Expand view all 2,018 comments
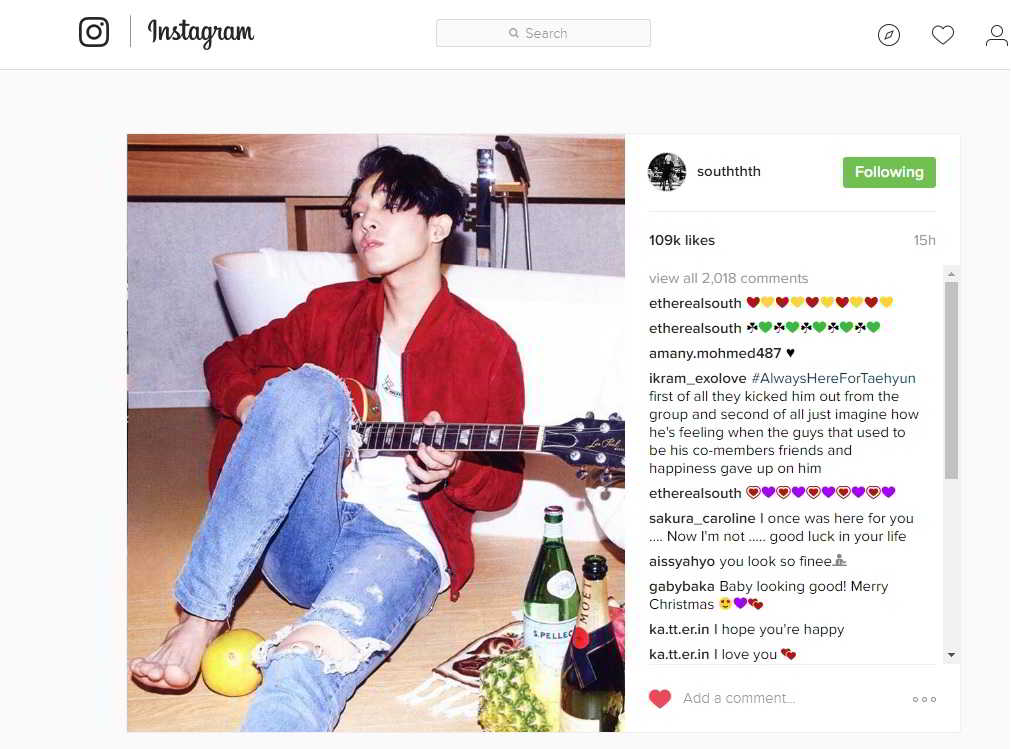 pyautogui.click(x=728, y=278)
